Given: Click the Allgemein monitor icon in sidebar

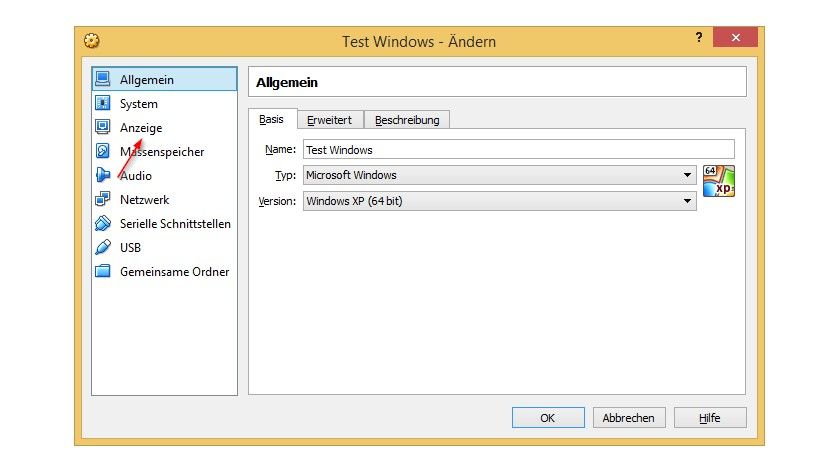Looking at the screenshot, I should click(x=102, y=79).
